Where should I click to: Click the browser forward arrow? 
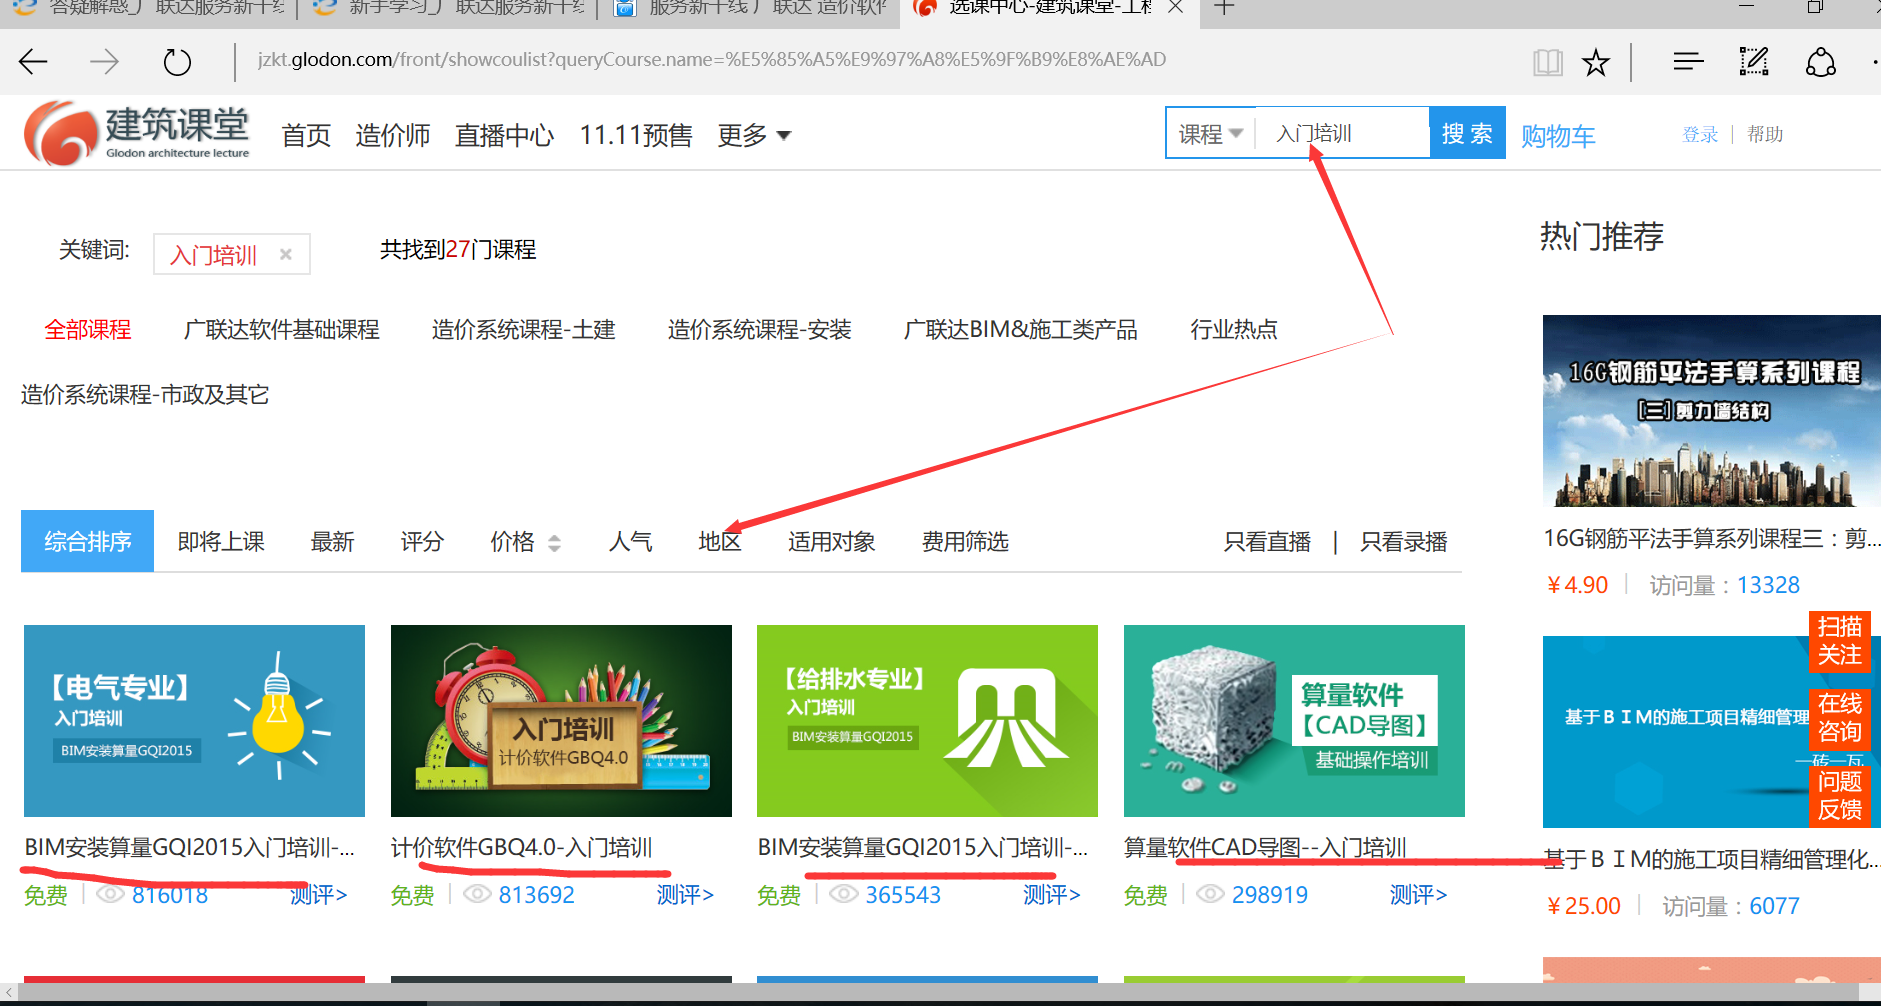click(104, 62)
